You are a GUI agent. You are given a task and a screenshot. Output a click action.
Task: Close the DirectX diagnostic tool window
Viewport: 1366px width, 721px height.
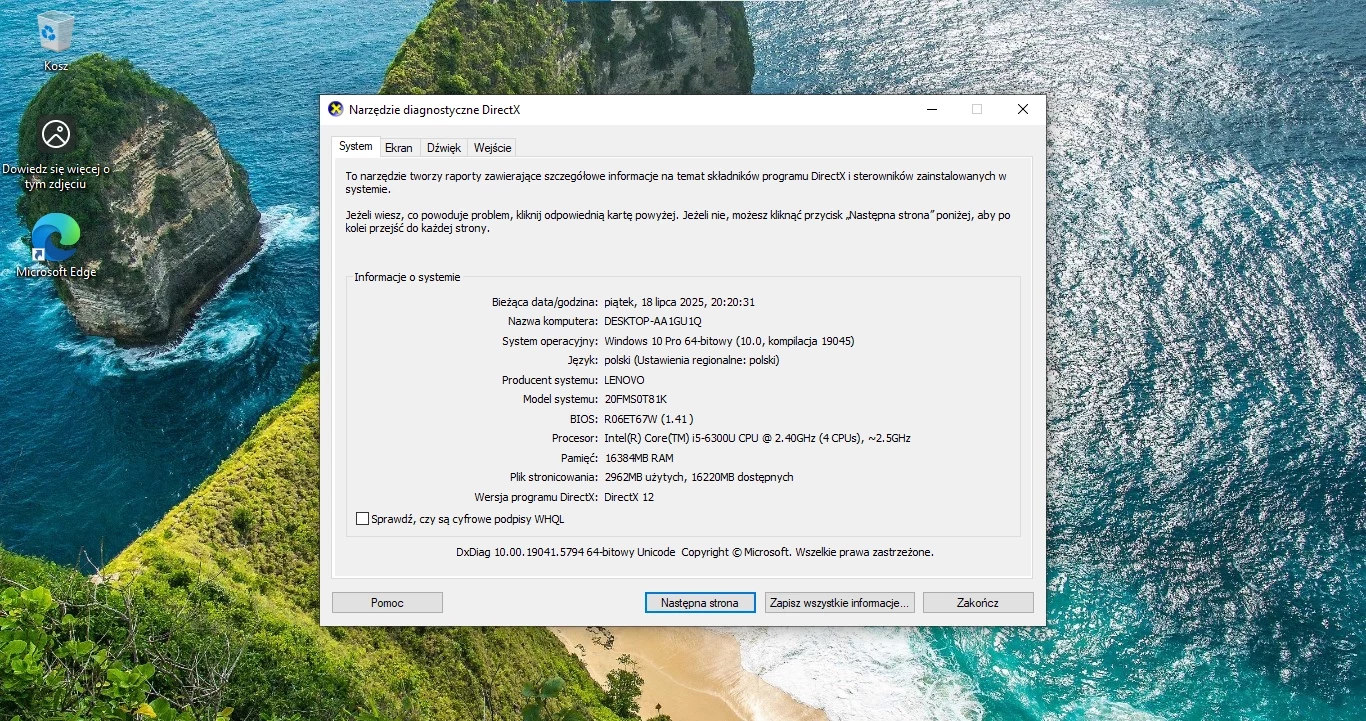(1022, 110)
